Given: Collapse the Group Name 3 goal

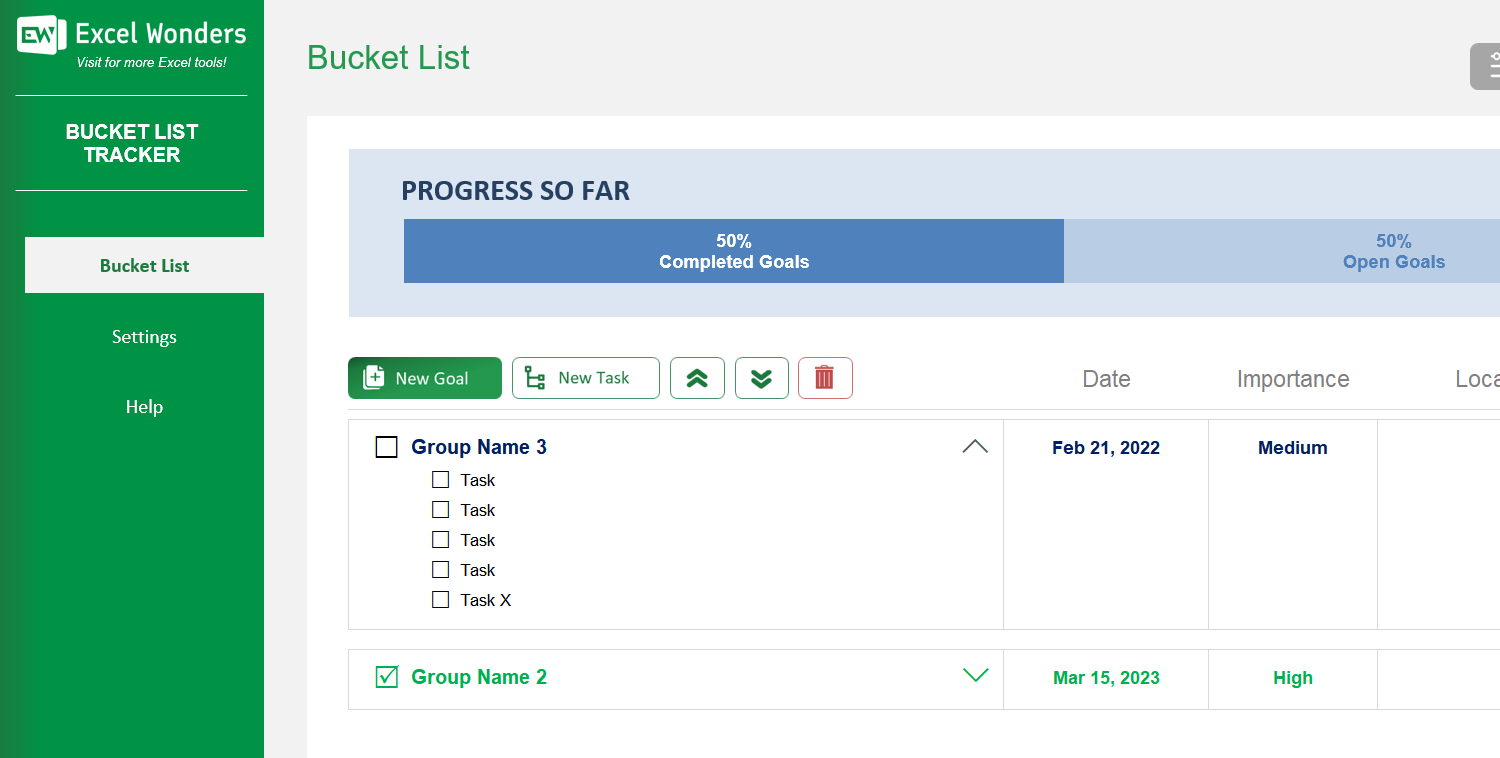Looking at the screenshot, I should click(x=975, y=446).
